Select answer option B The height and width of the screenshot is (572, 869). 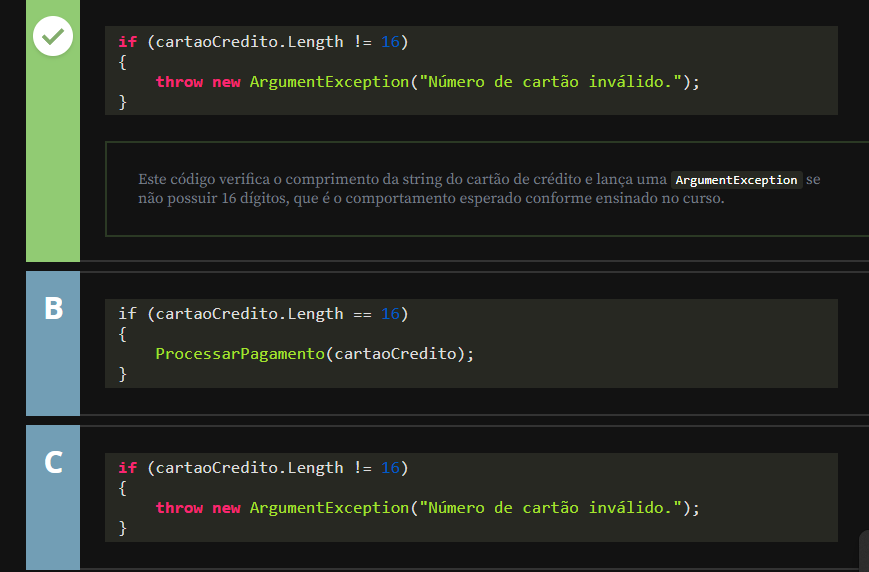(x=53, y=308)
